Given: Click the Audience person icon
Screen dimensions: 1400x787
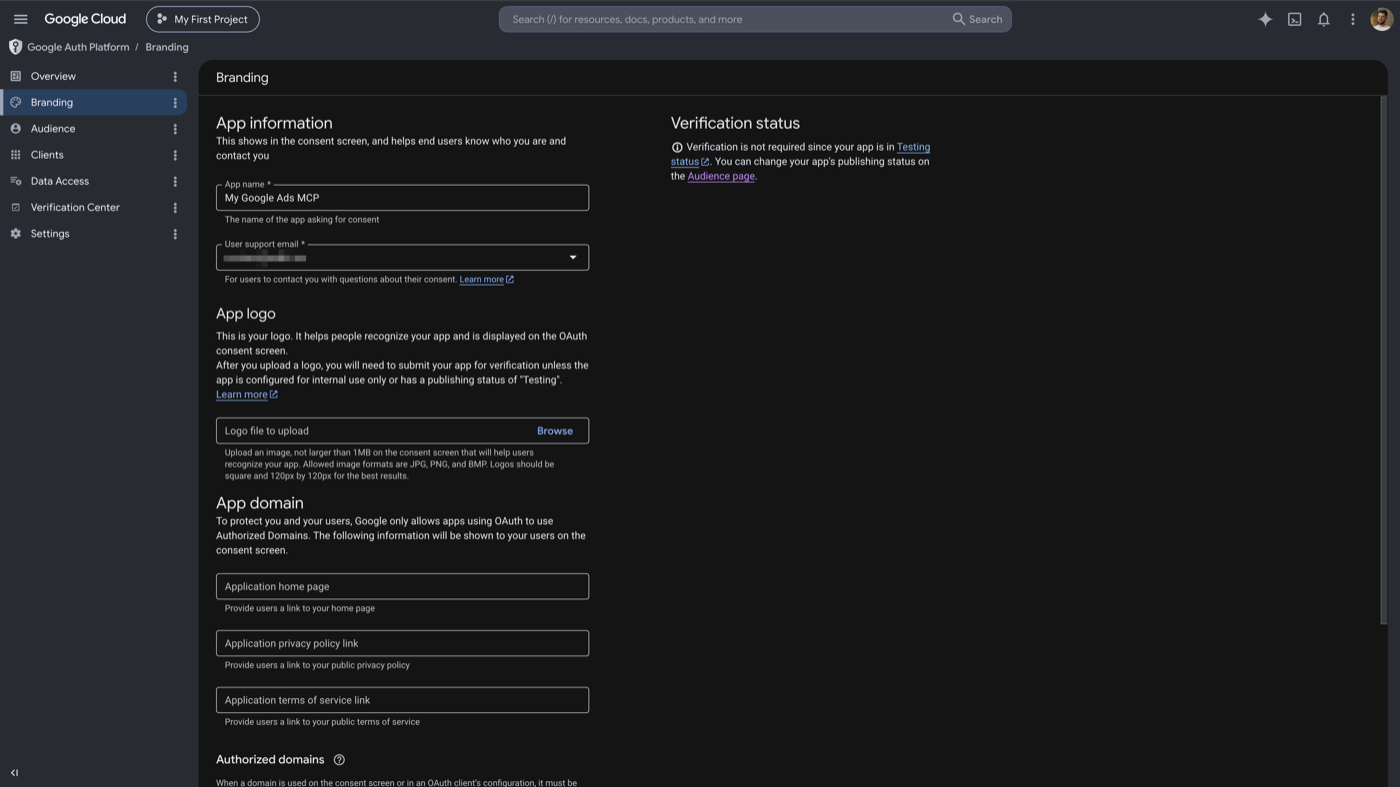Looking at the screenshot, I should coord(15,128).
